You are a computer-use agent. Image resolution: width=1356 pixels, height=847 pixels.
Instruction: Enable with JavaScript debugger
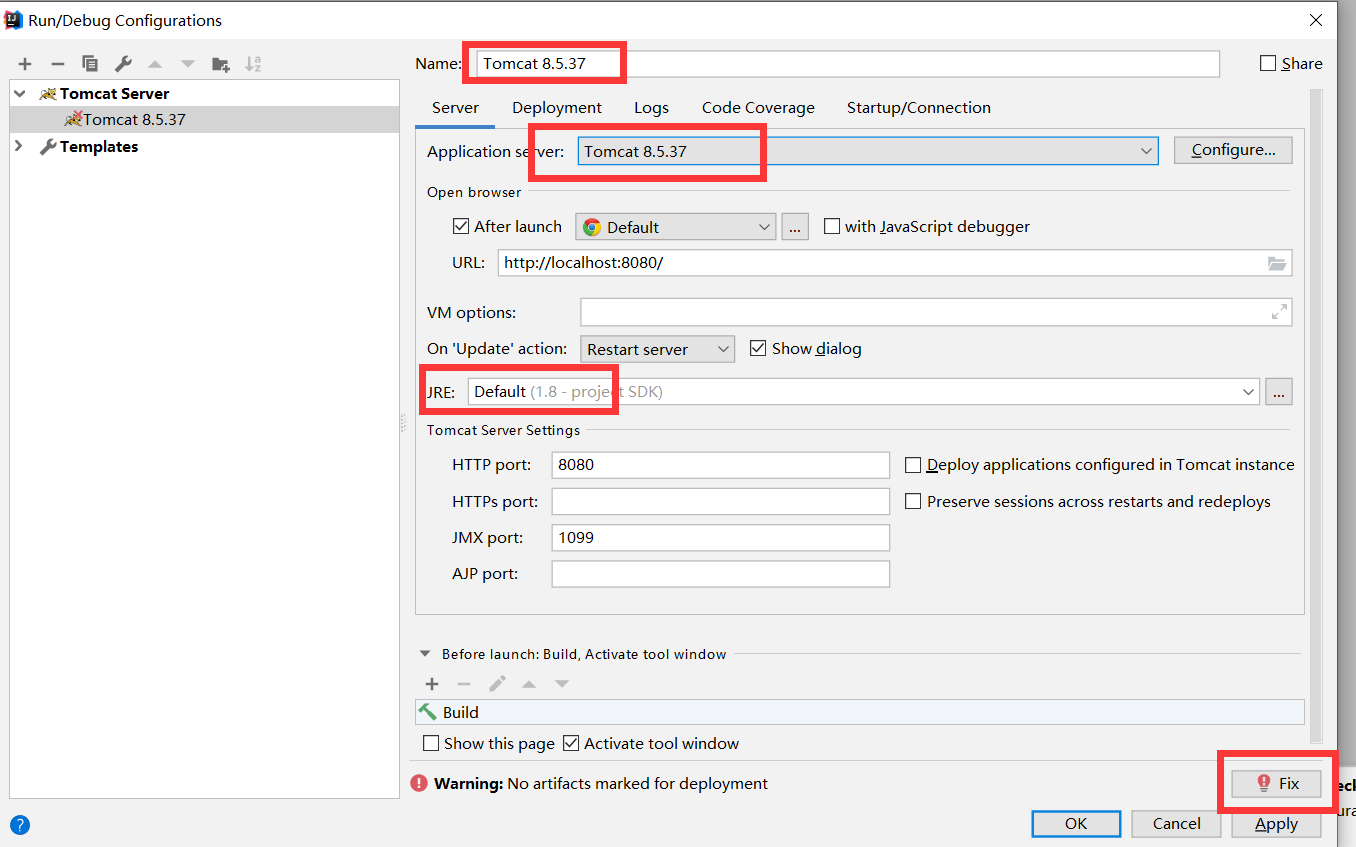831,226
